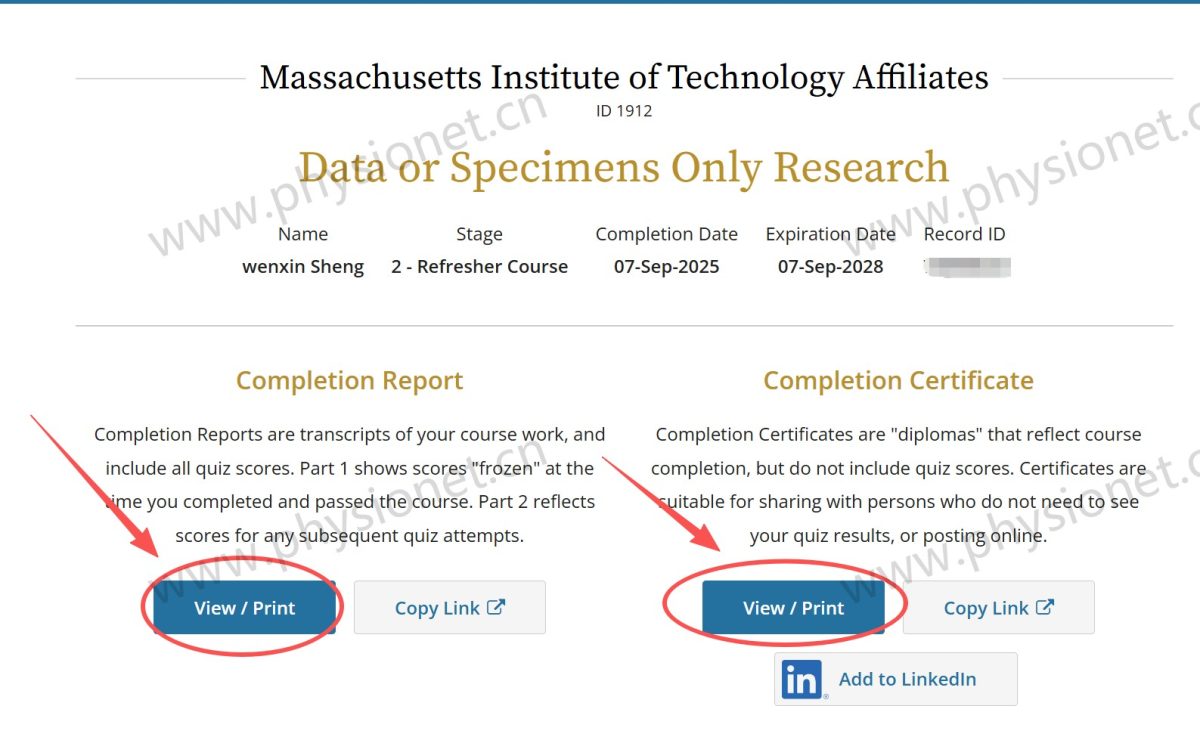This screenshot has width=1200, height=737.
Task: Click the 2 - Refresher Course stage value
Action: [479, 267]
